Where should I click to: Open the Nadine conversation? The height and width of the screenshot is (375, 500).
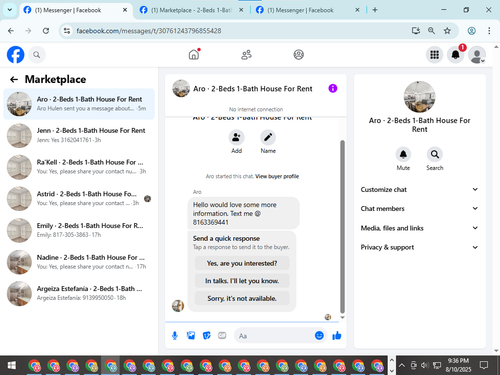click(79, 262)
